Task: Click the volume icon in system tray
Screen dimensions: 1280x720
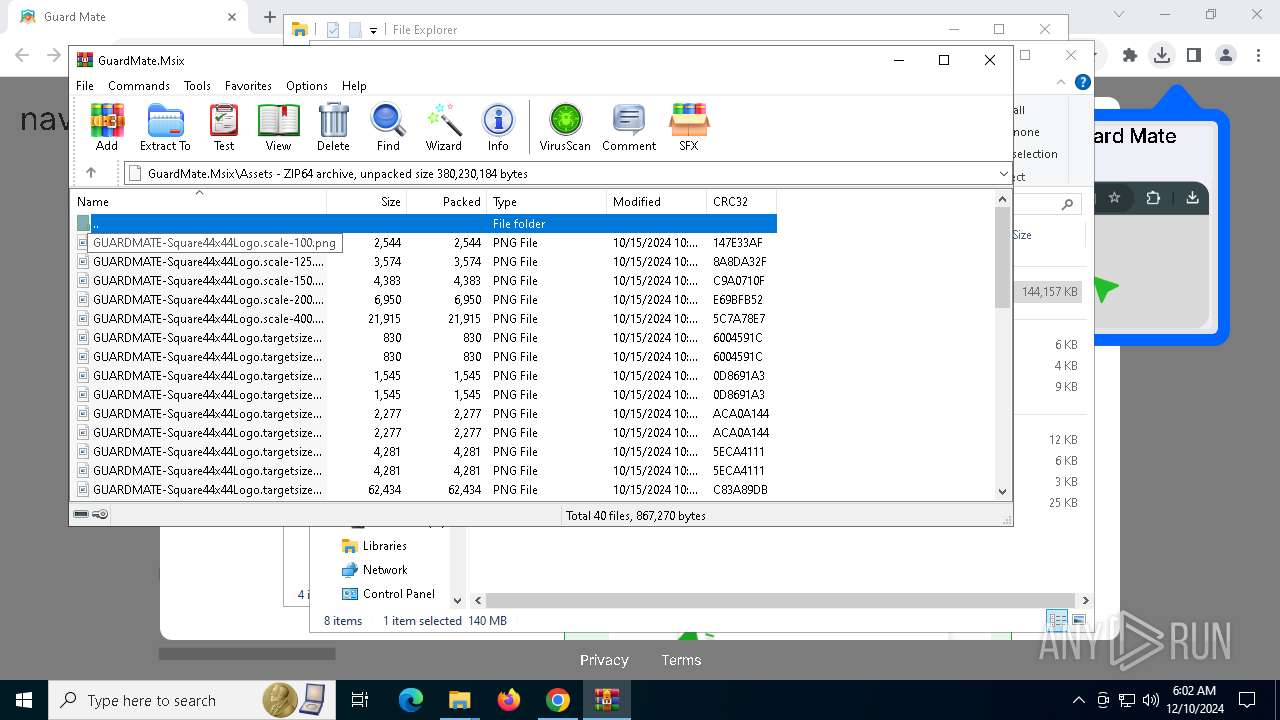Action: click(x=1151, y=700)
